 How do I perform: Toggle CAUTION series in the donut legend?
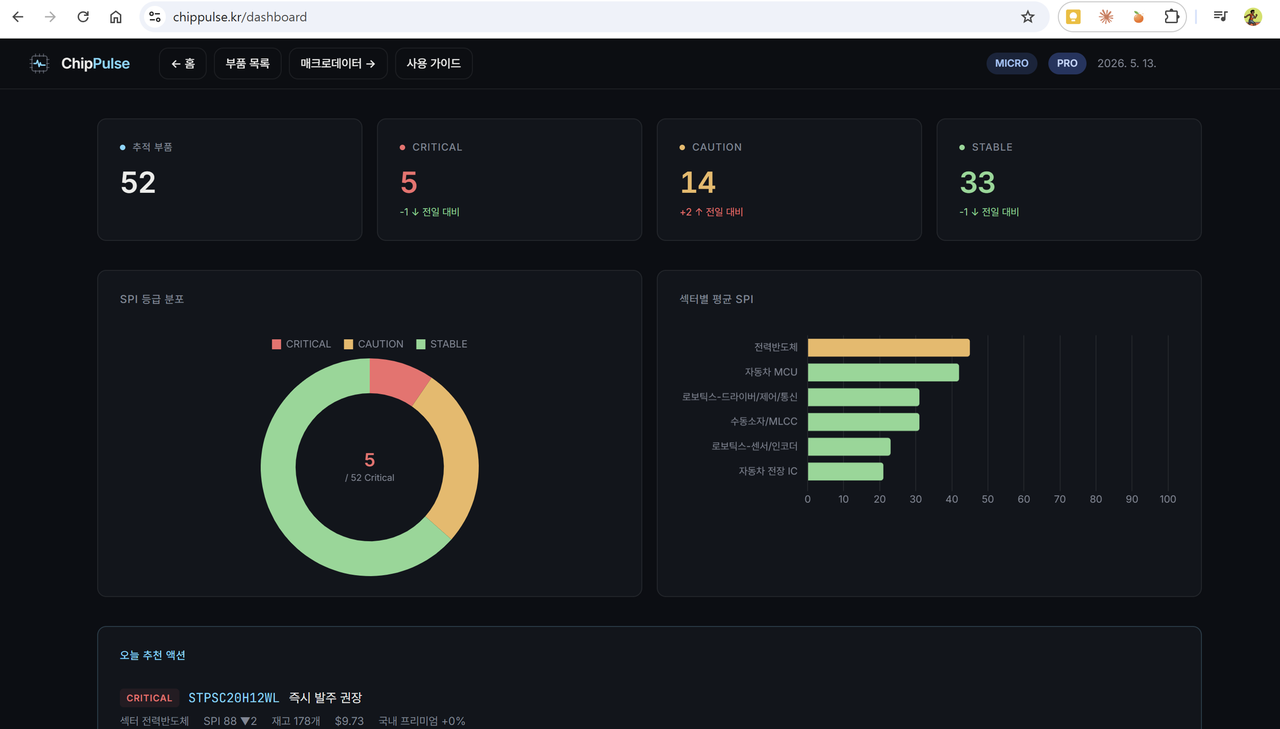point(373,344)
